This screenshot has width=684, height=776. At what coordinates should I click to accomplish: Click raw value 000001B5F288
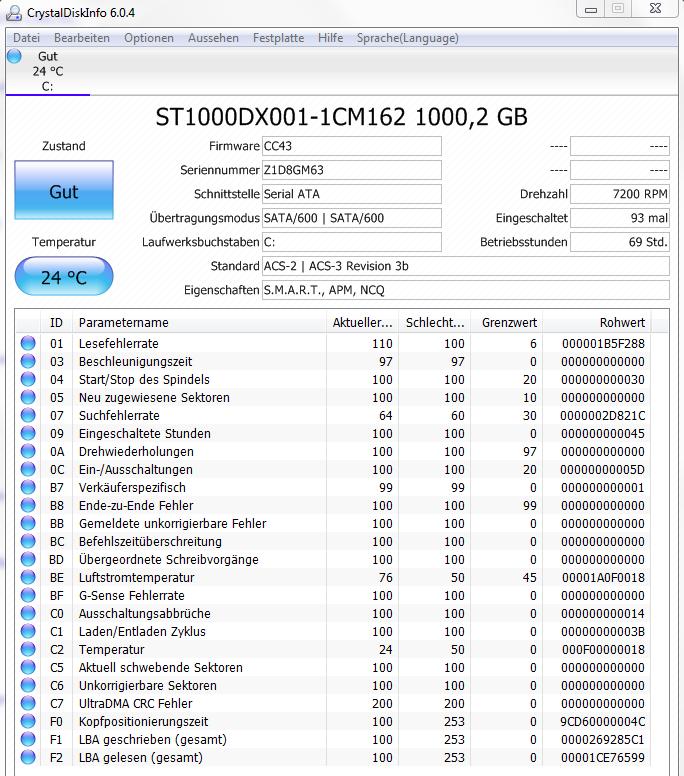point(603,343)
